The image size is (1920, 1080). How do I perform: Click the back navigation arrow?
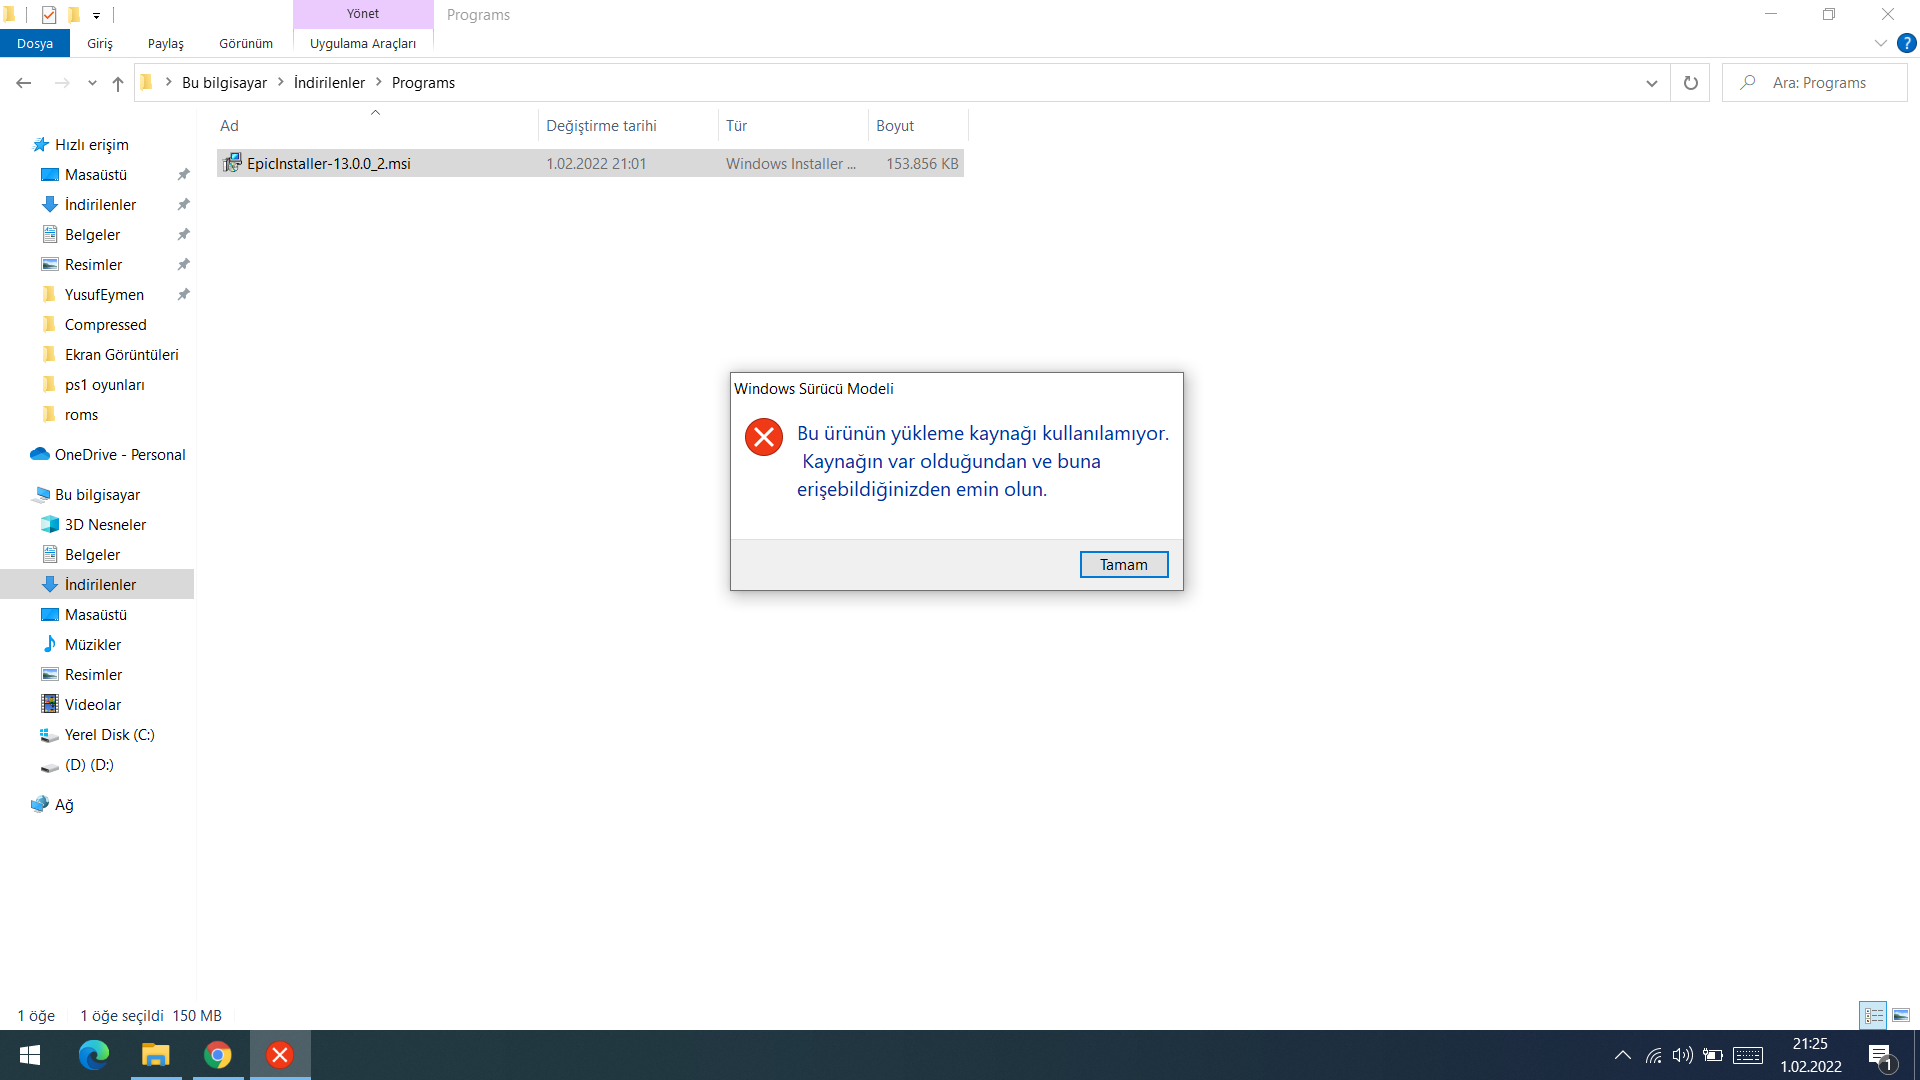(24, 83)
